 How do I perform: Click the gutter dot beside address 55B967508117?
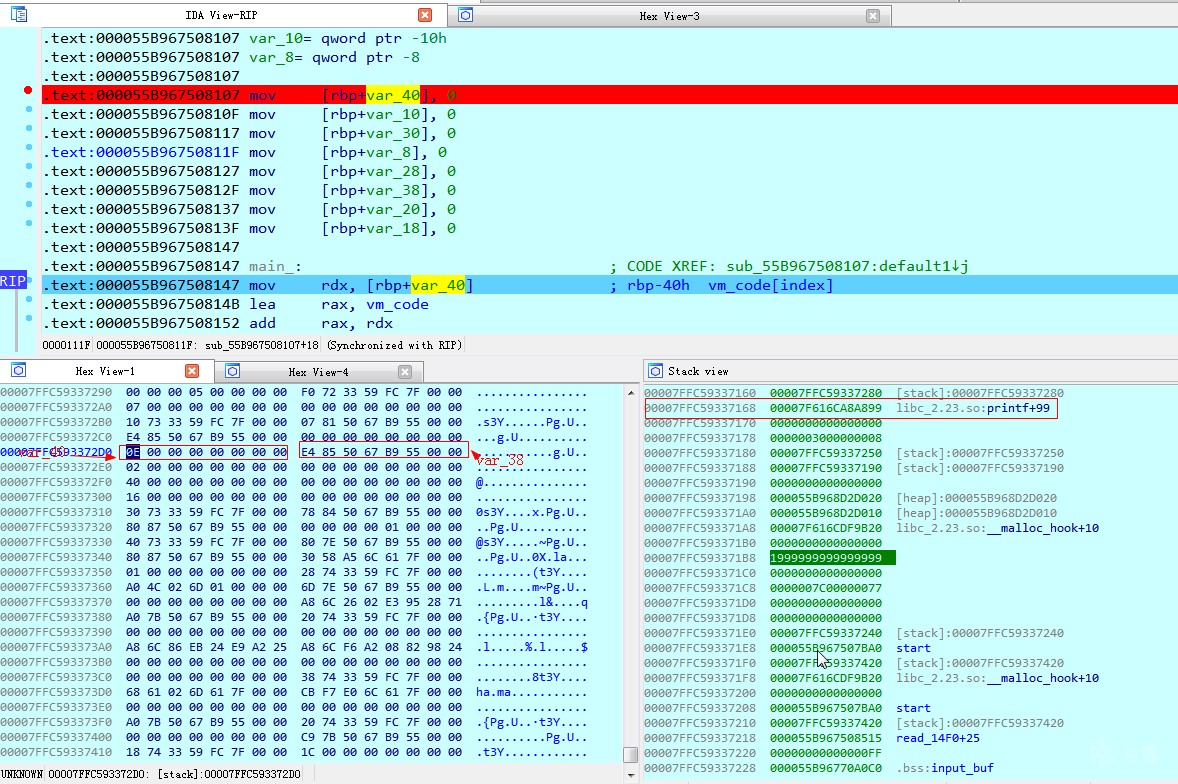[29, 128]
